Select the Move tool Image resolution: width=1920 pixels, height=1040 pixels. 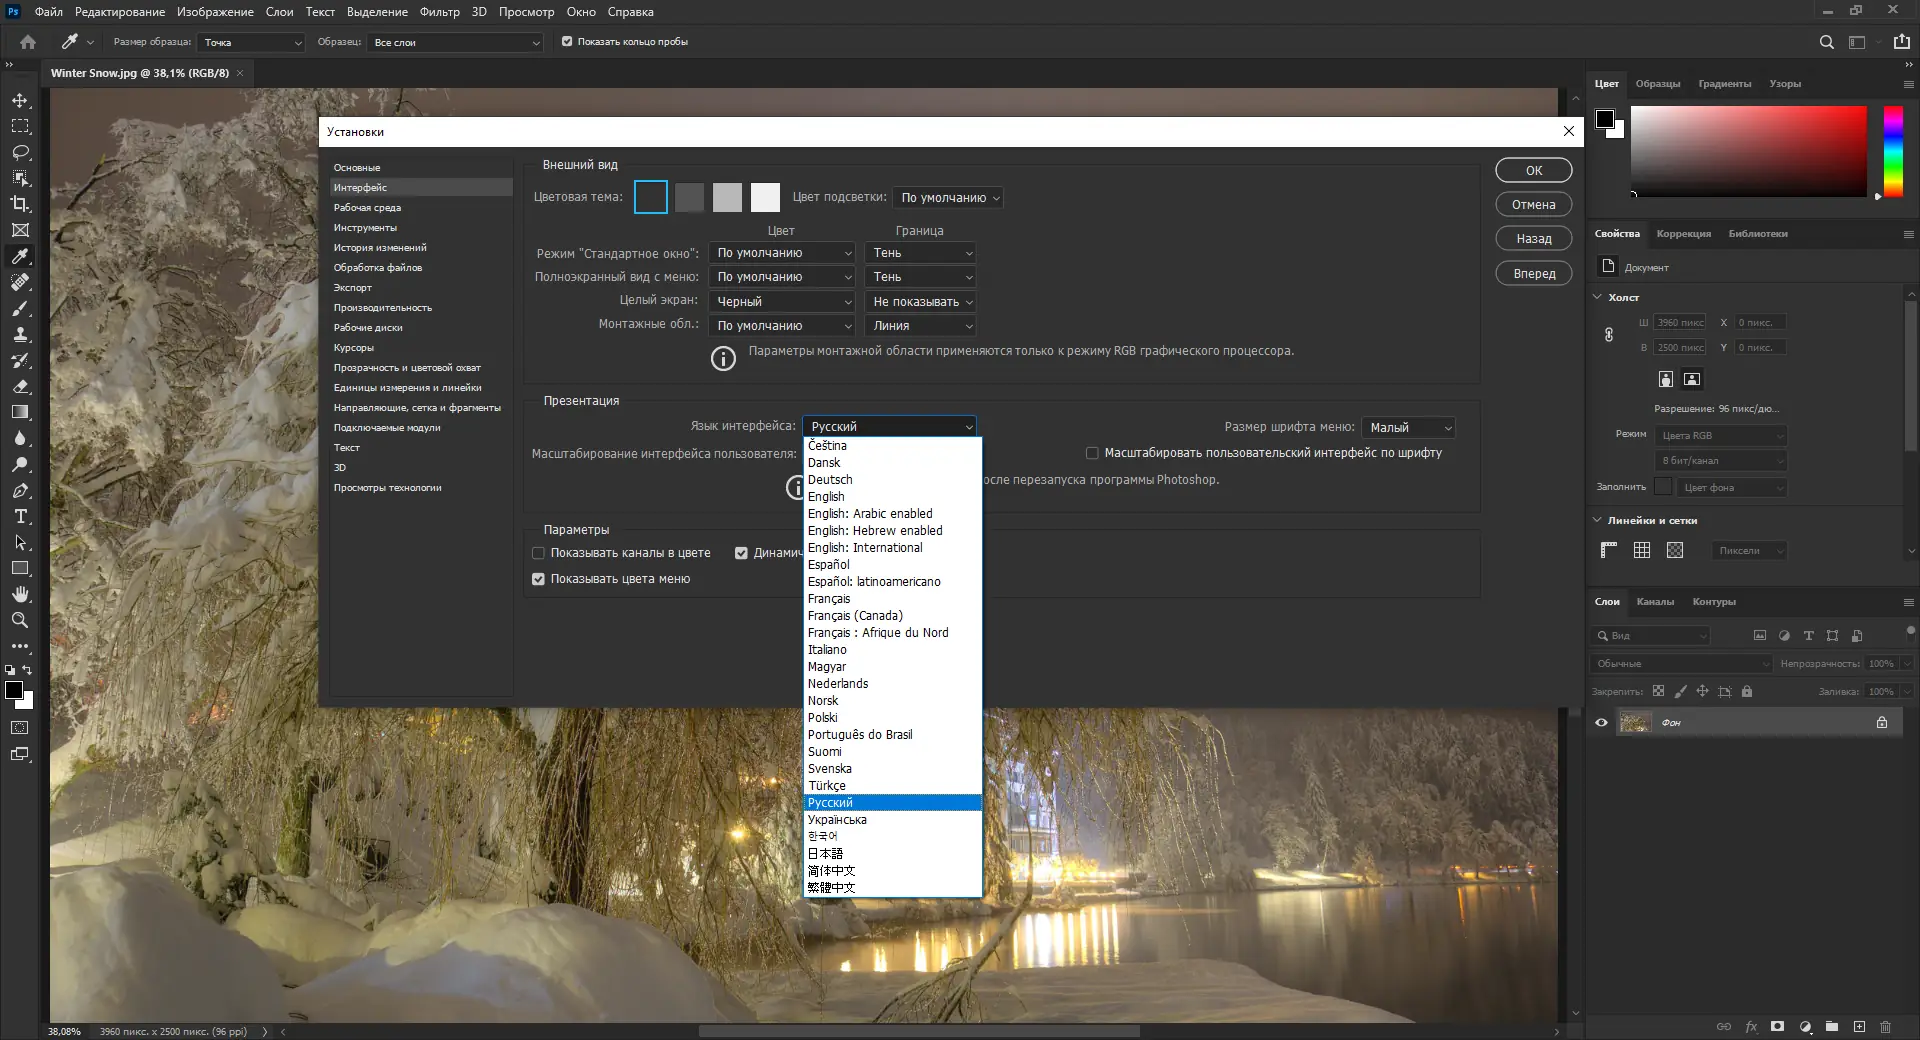pyautogui.click(x=20, y=101)
